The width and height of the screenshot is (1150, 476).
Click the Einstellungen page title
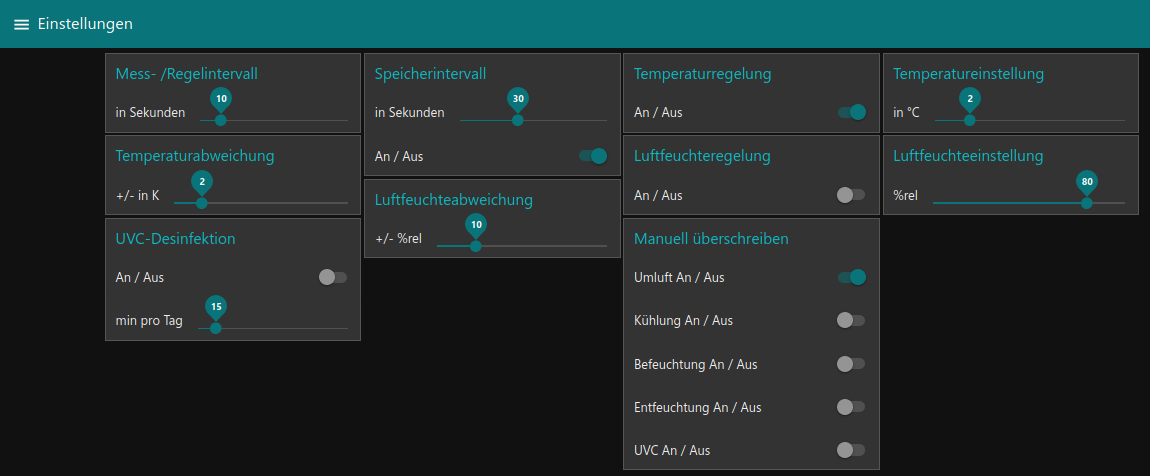85,24
